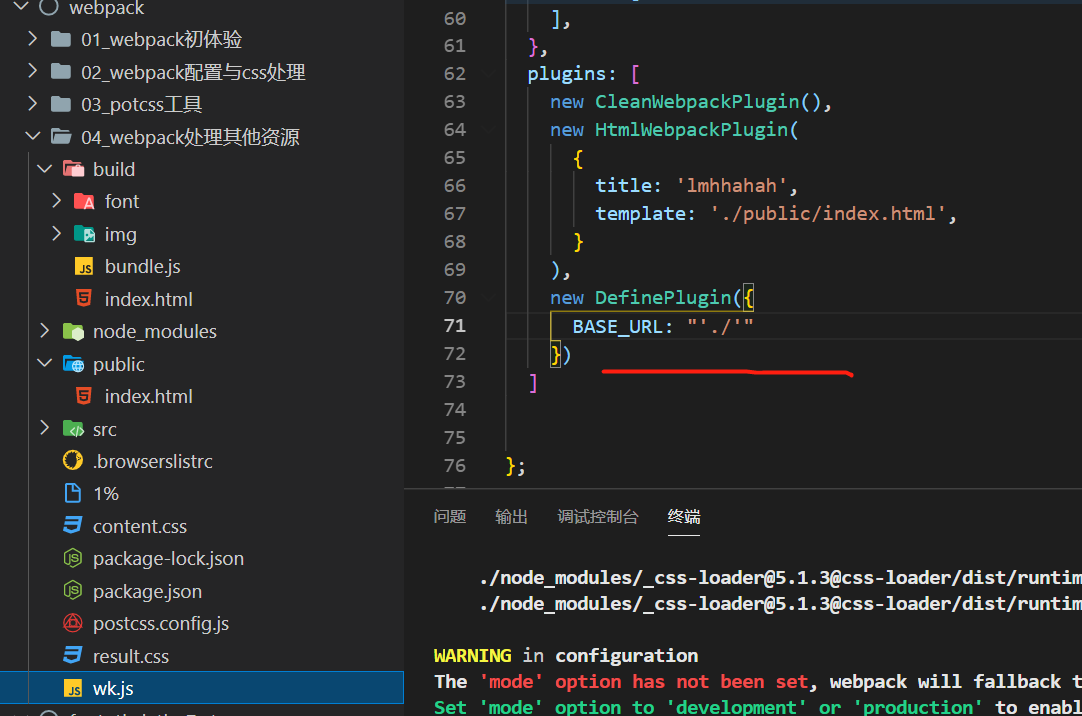Click the result.css CSS icon
Viewport: 1082px width, 716px height.
(72, 655)
